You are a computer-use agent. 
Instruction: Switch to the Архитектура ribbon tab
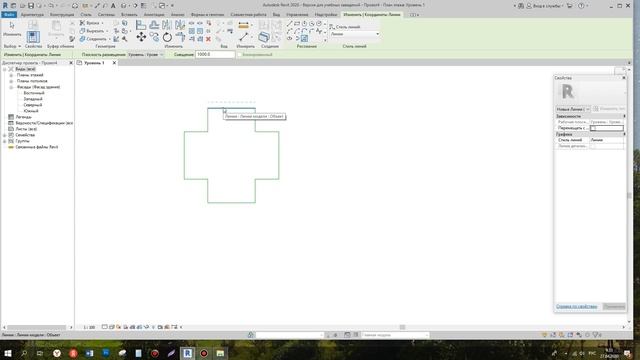click(x=32, y=15)
